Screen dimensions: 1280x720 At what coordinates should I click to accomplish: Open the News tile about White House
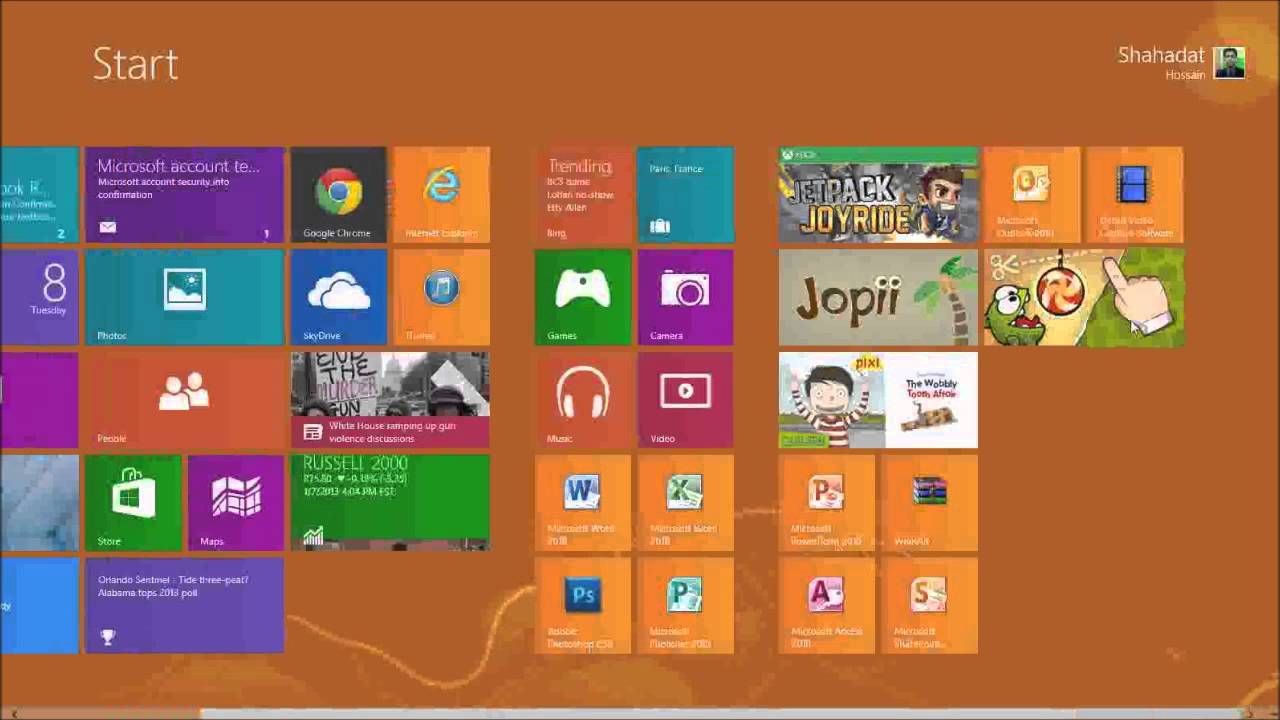pyautogui.click(x=390, y=401)
